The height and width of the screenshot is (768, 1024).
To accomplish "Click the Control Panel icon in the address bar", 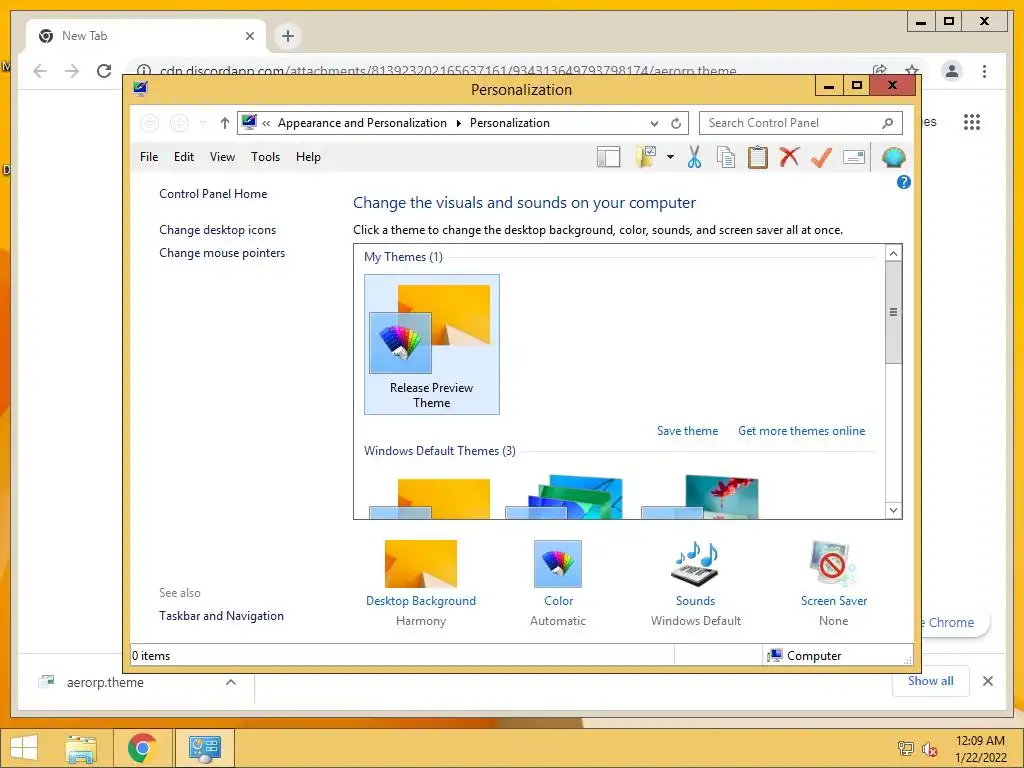I will pos(249,122).
